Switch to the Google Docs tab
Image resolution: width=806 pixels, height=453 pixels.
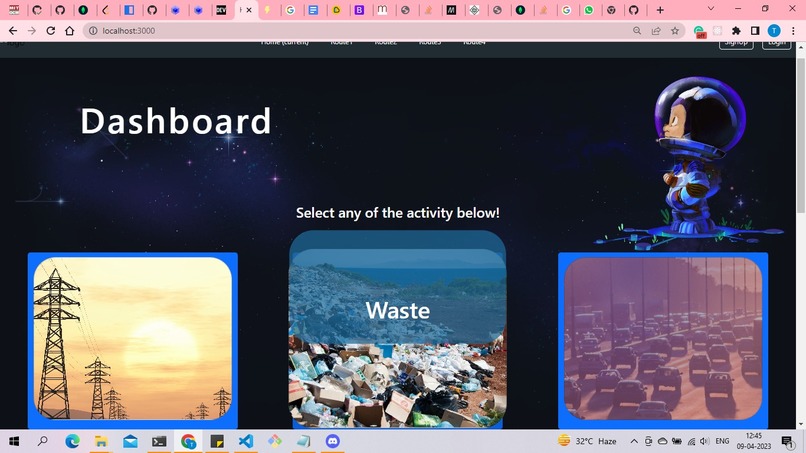tap(313, 10)
